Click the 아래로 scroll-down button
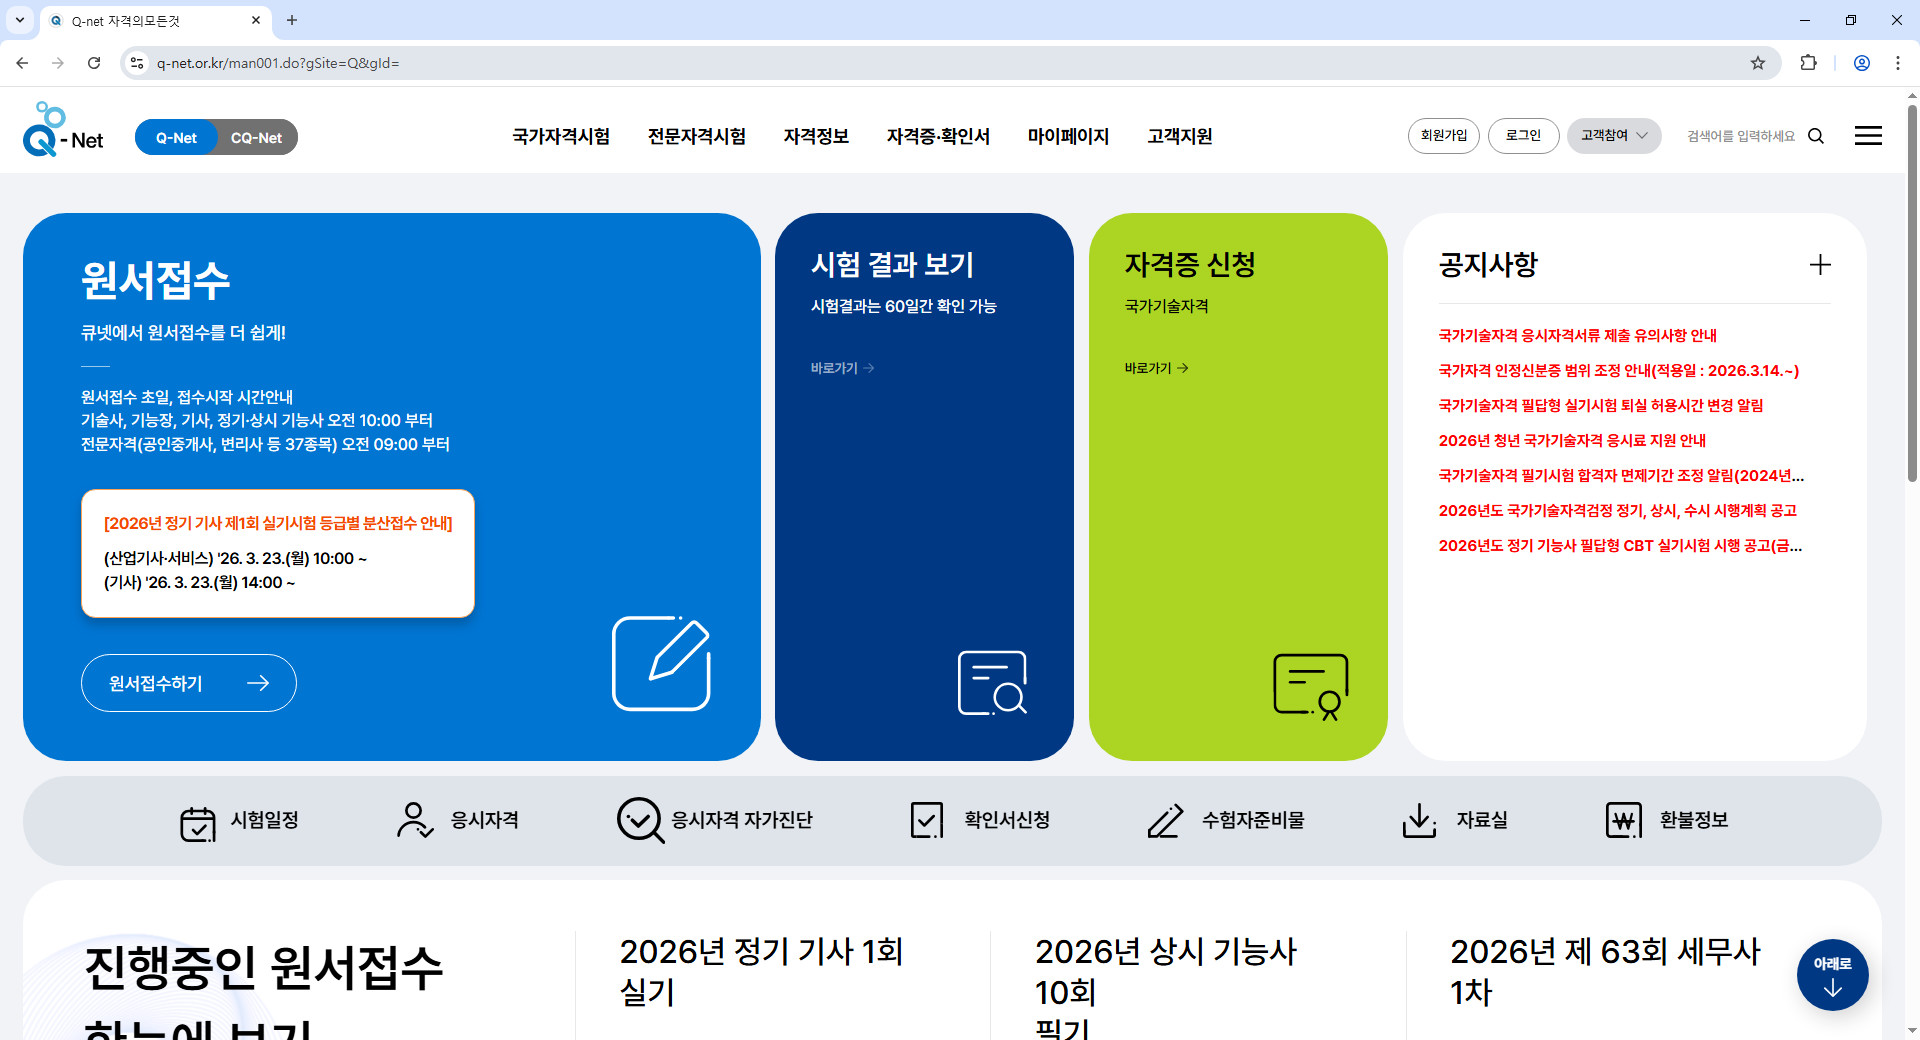Image resolution: width=1920 pixels, height=1040 pixels. tap(1832, 975)
